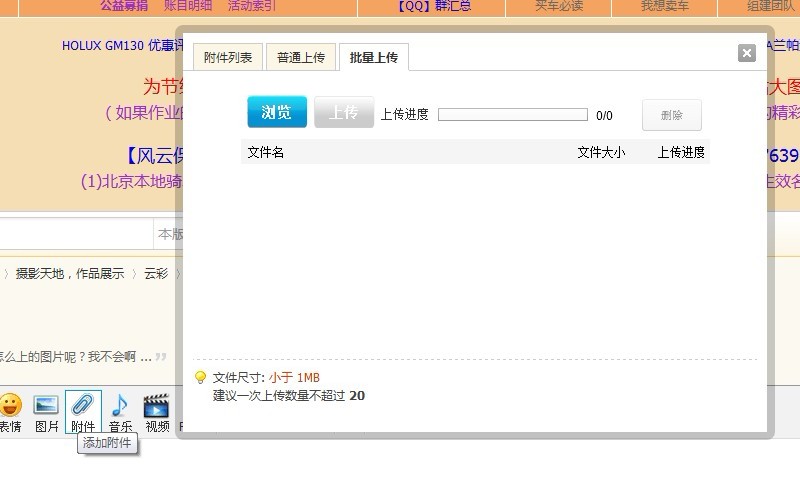Click the 上传进度 progress bar

point(513,114)
